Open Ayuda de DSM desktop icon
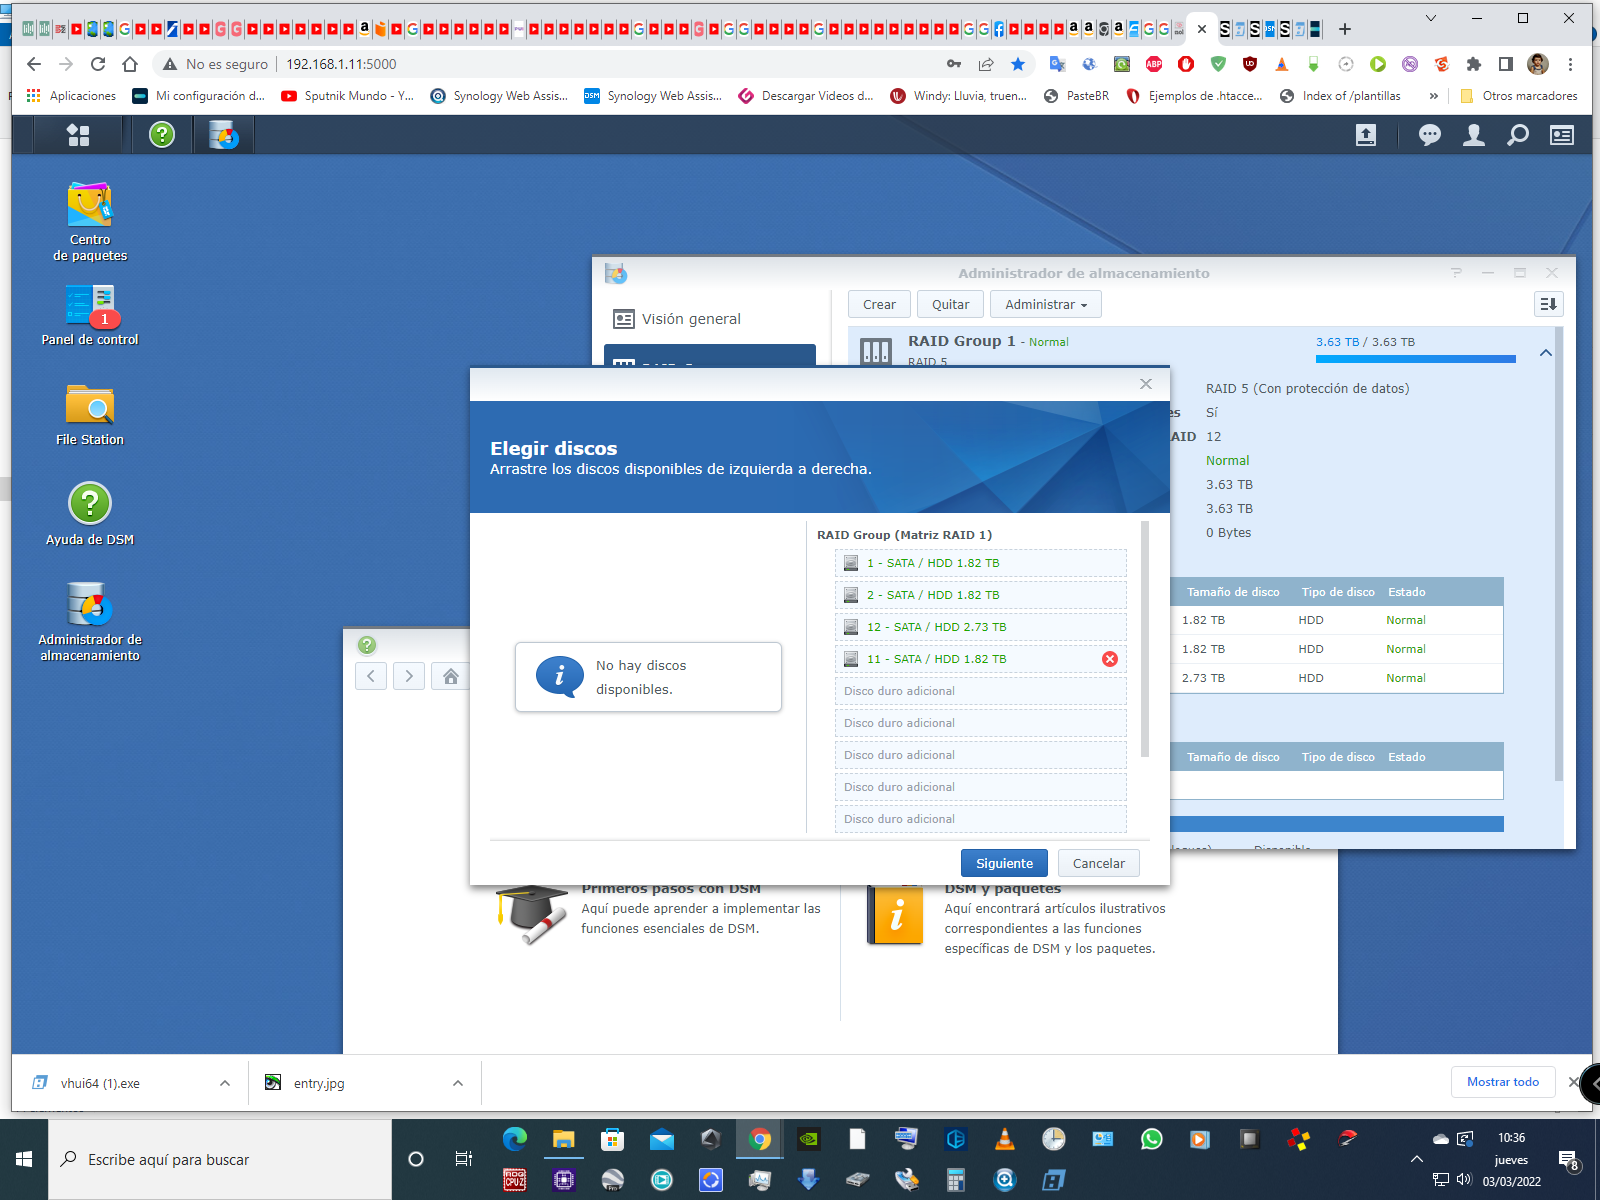 pyautogui.click(x=90, y=504)
